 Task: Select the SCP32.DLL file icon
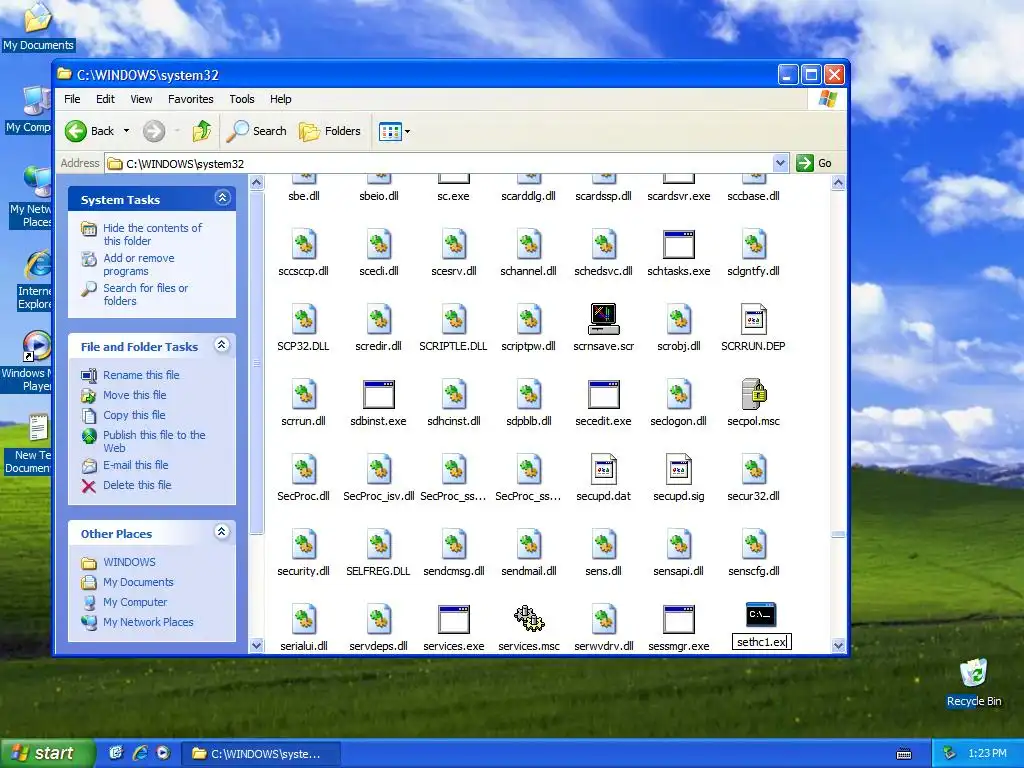coord(304,319)
